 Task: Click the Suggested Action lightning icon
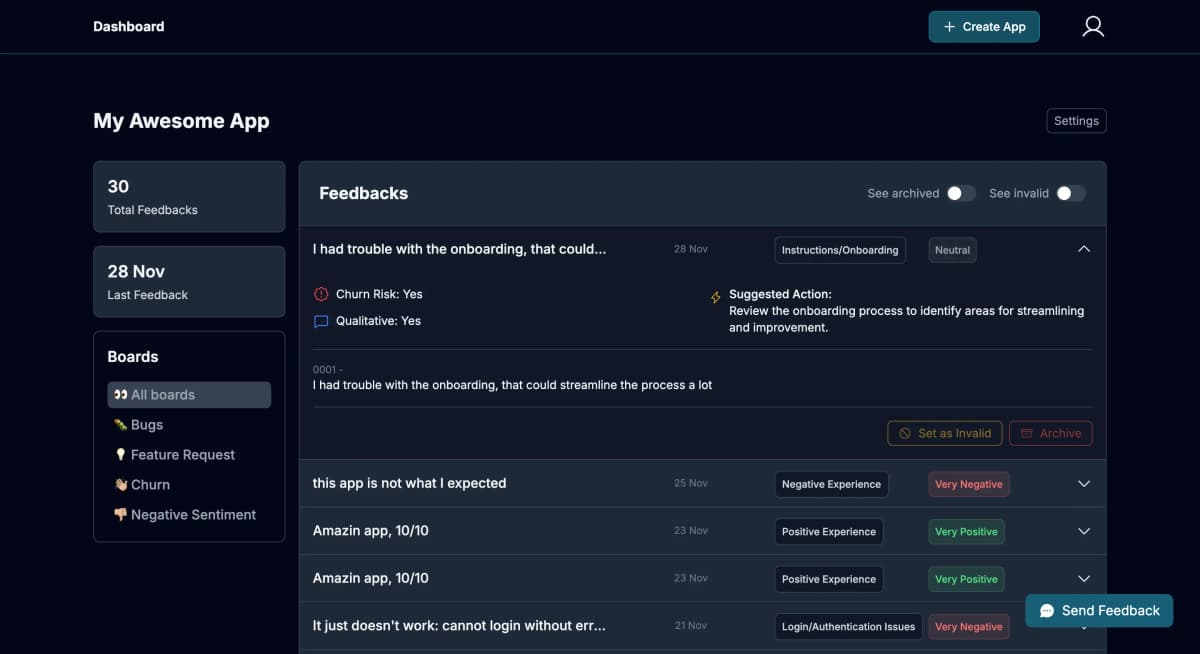click(x=715, y=297)
